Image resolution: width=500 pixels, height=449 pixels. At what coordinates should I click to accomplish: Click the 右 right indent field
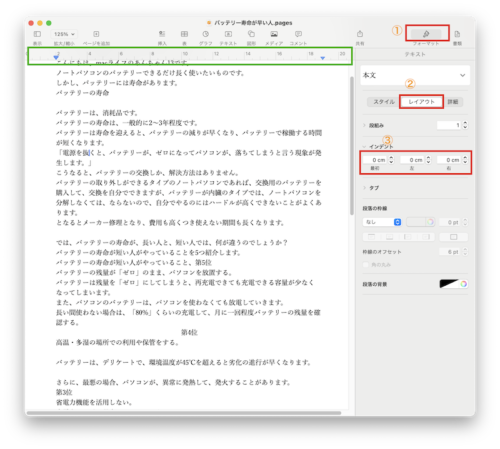click(449, 160)
